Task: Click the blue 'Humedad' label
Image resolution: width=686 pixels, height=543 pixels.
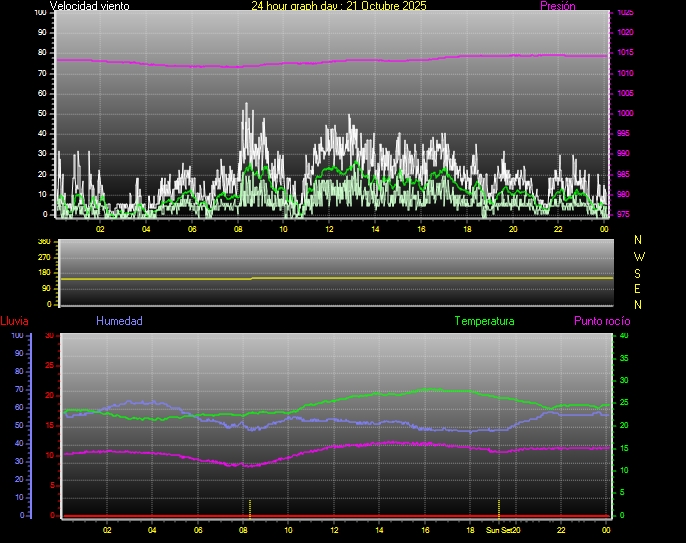Action: tap(119, 321)
